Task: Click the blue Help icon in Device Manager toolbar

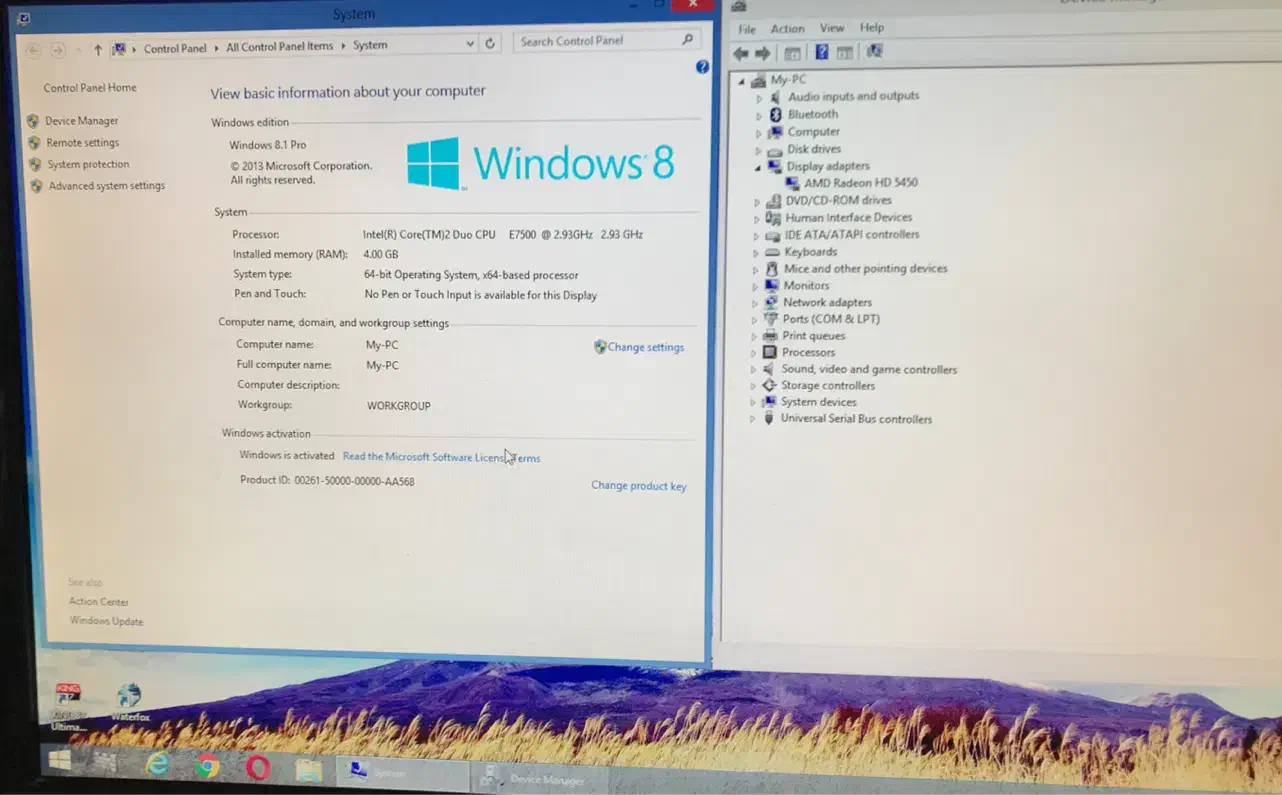Action: click(822, 53)
